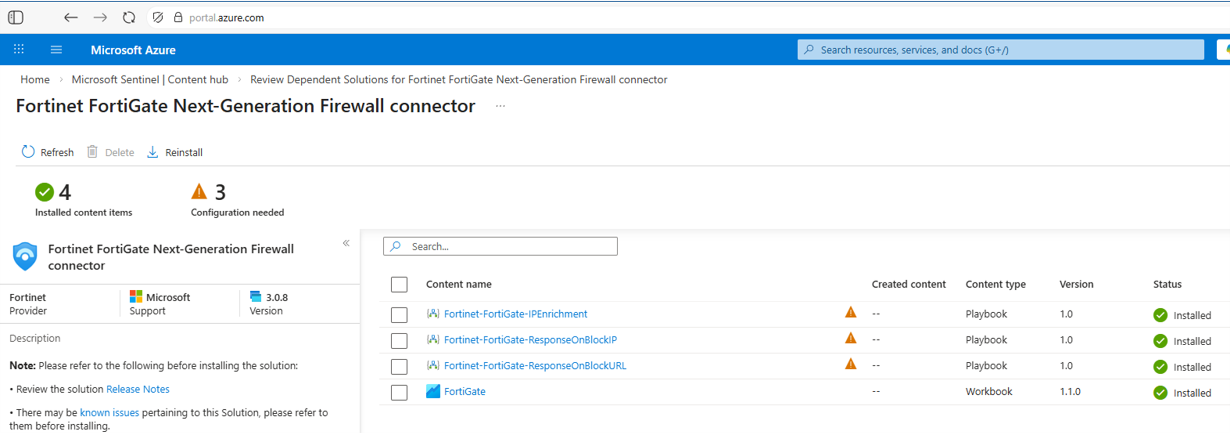Open the Azure portal hamburger menu
This screenshot has height=433, width=1230.
(x=56, y=49)
